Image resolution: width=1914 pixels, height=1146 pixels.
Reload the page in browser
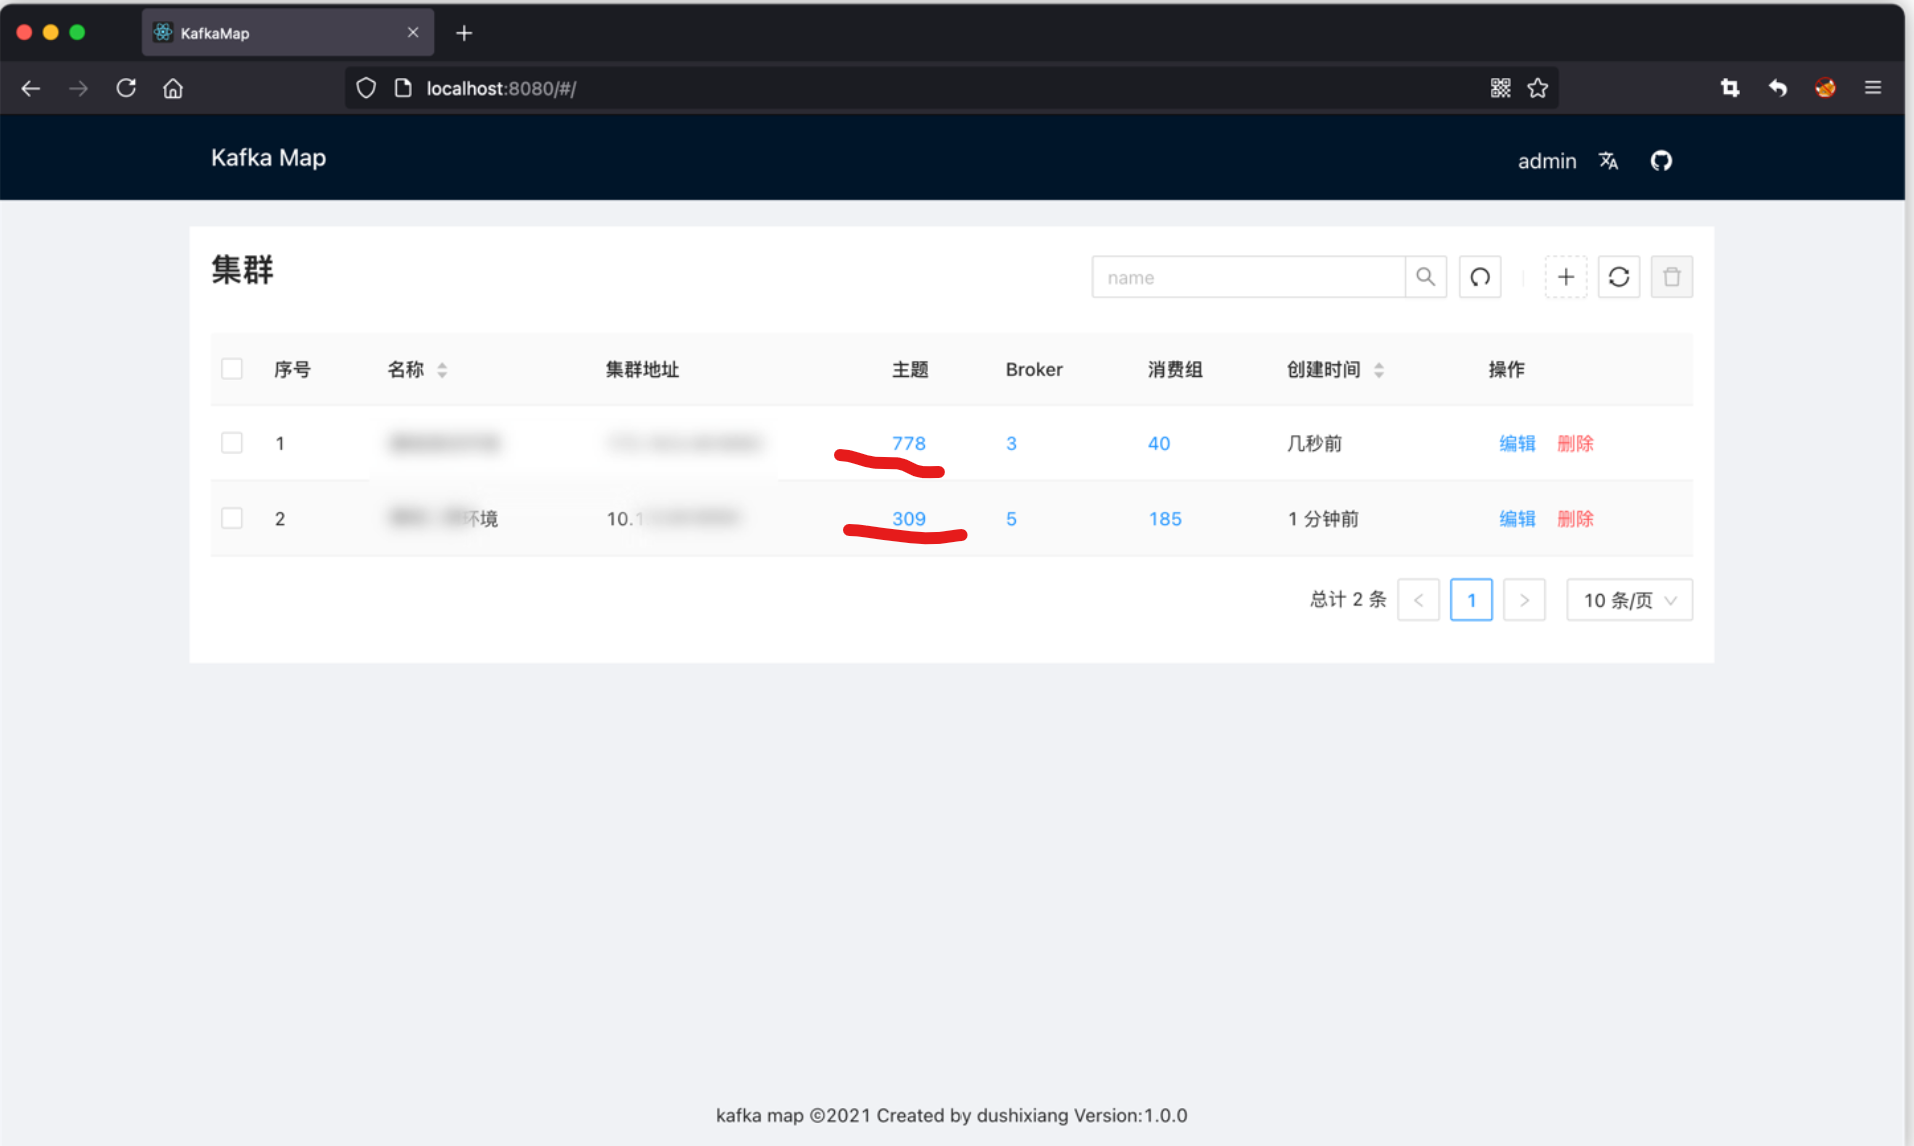(126, 88)
